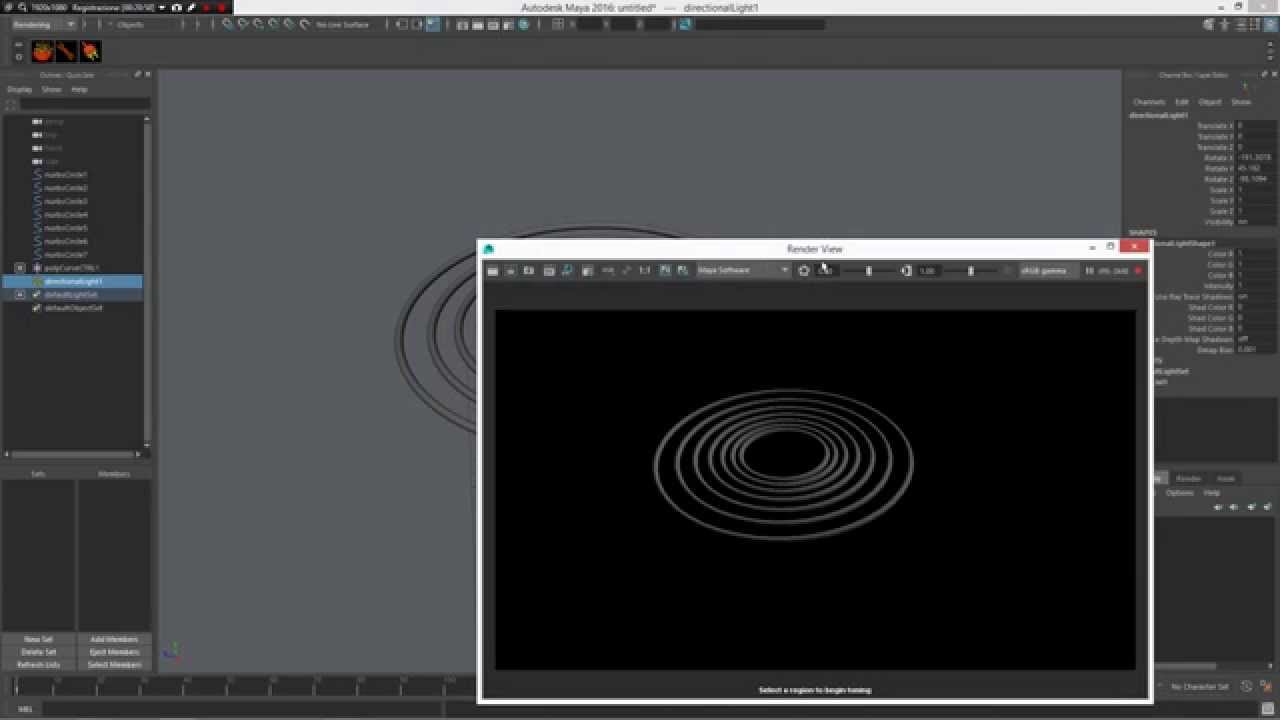Screen dimensions: 1280x720
Task: Click the red stop IPR icon
Action: [1138, 270]
